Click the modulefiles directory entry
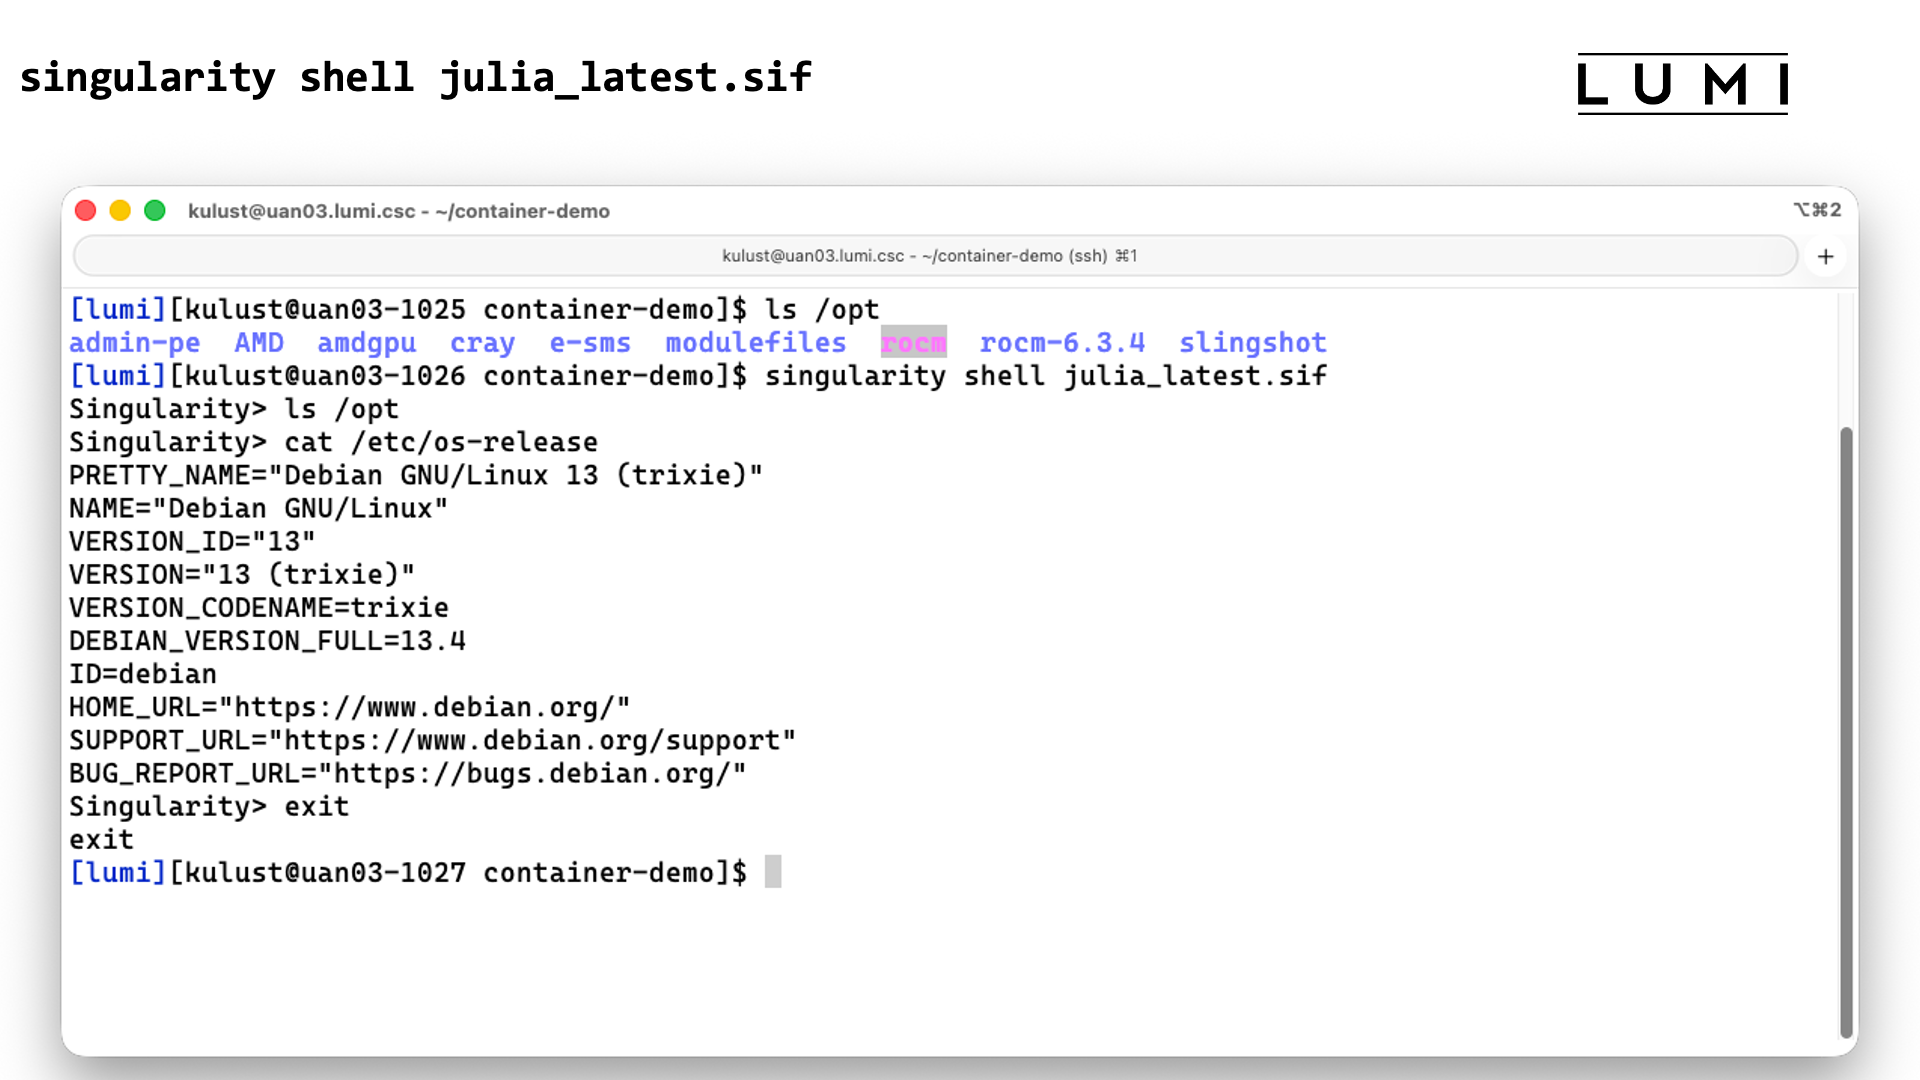The width and height of the screenshot is (1920, 1080). (x=755, y=343)
